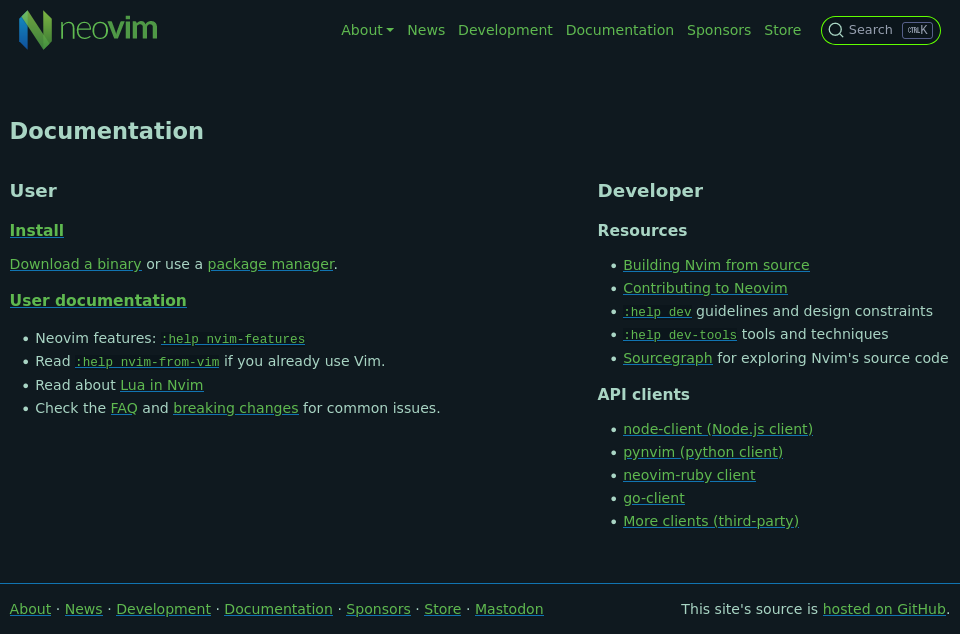
Task: Click Mastodon in the footer
Action: (508, 609)
